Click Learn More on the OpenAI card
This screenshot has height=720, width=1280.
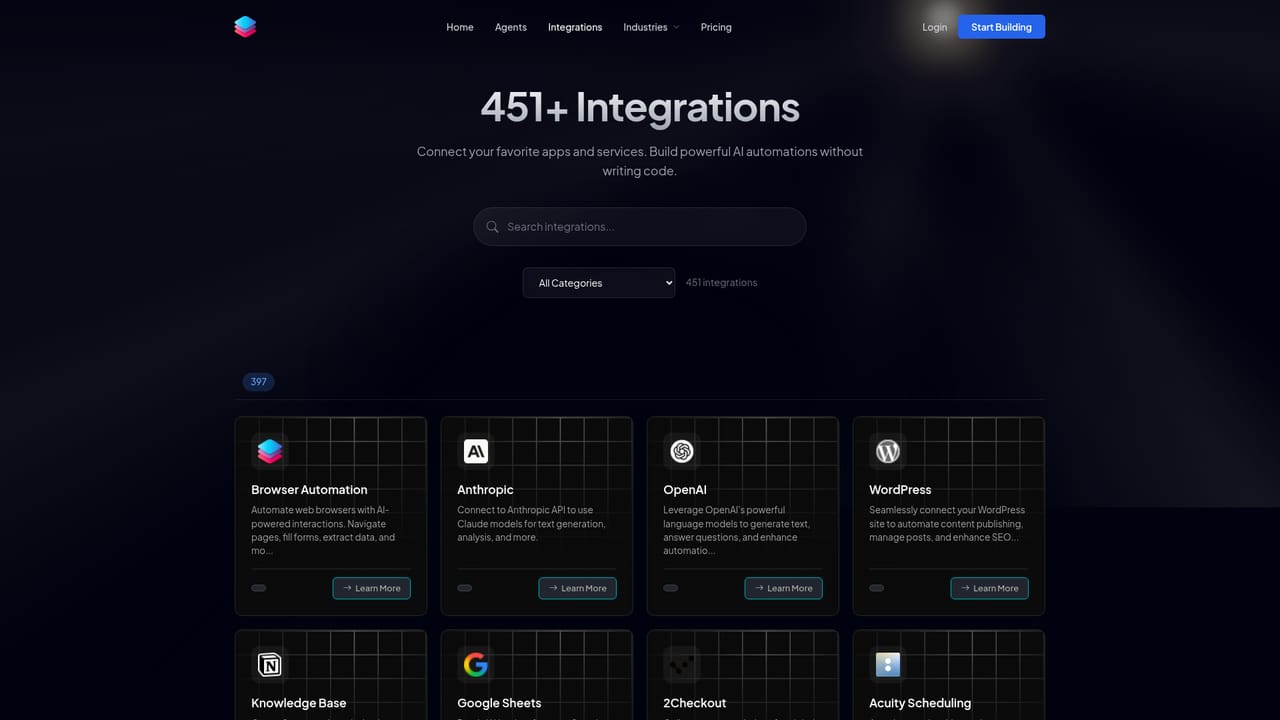(x=783, y=588)
